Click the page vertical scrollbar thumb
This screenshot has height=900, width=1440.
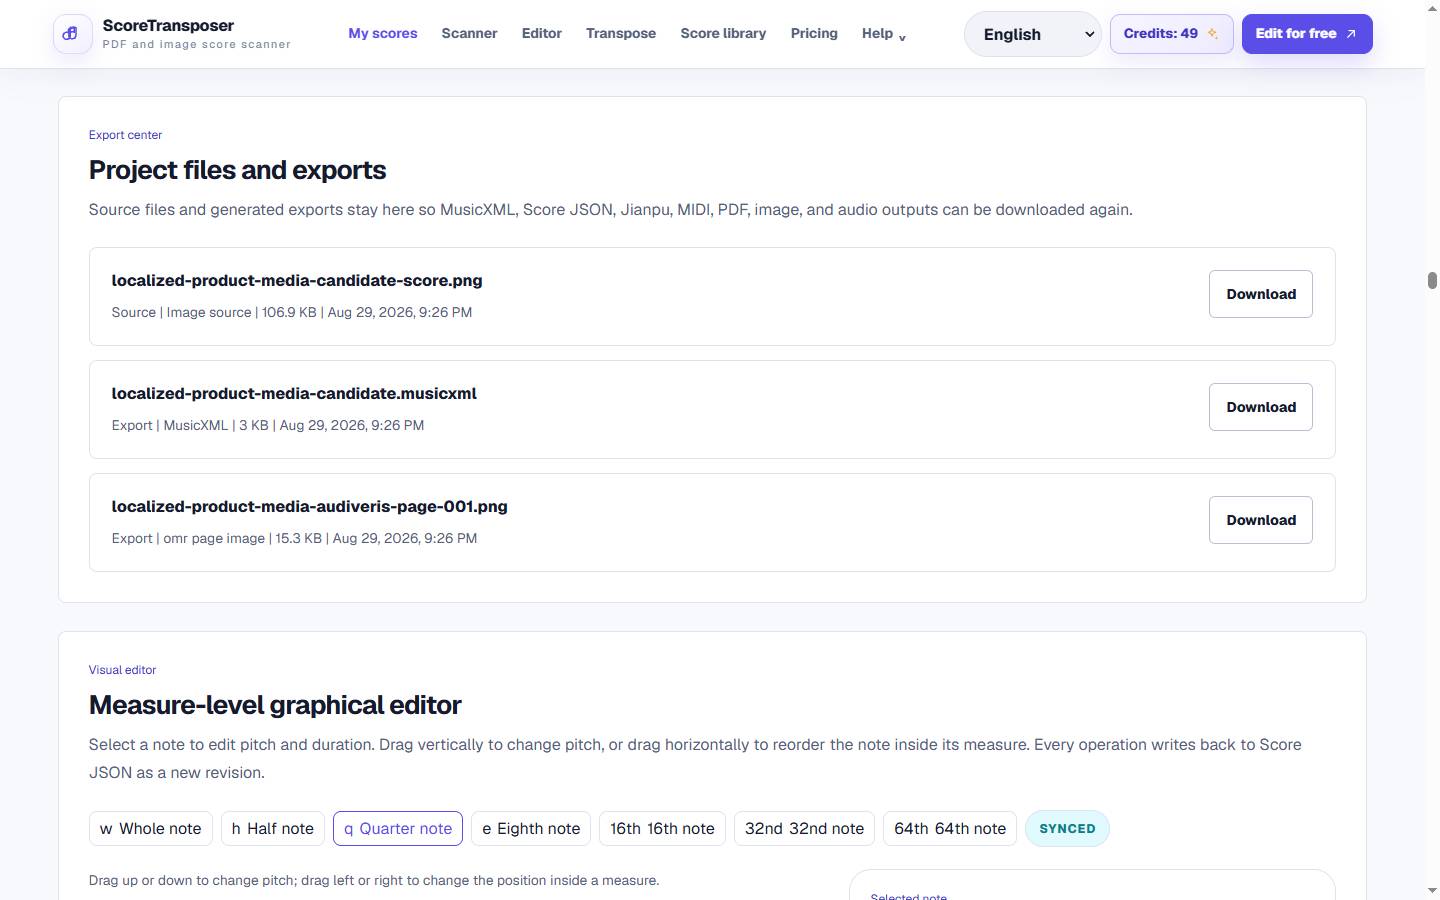click(x=1432, y=280)
